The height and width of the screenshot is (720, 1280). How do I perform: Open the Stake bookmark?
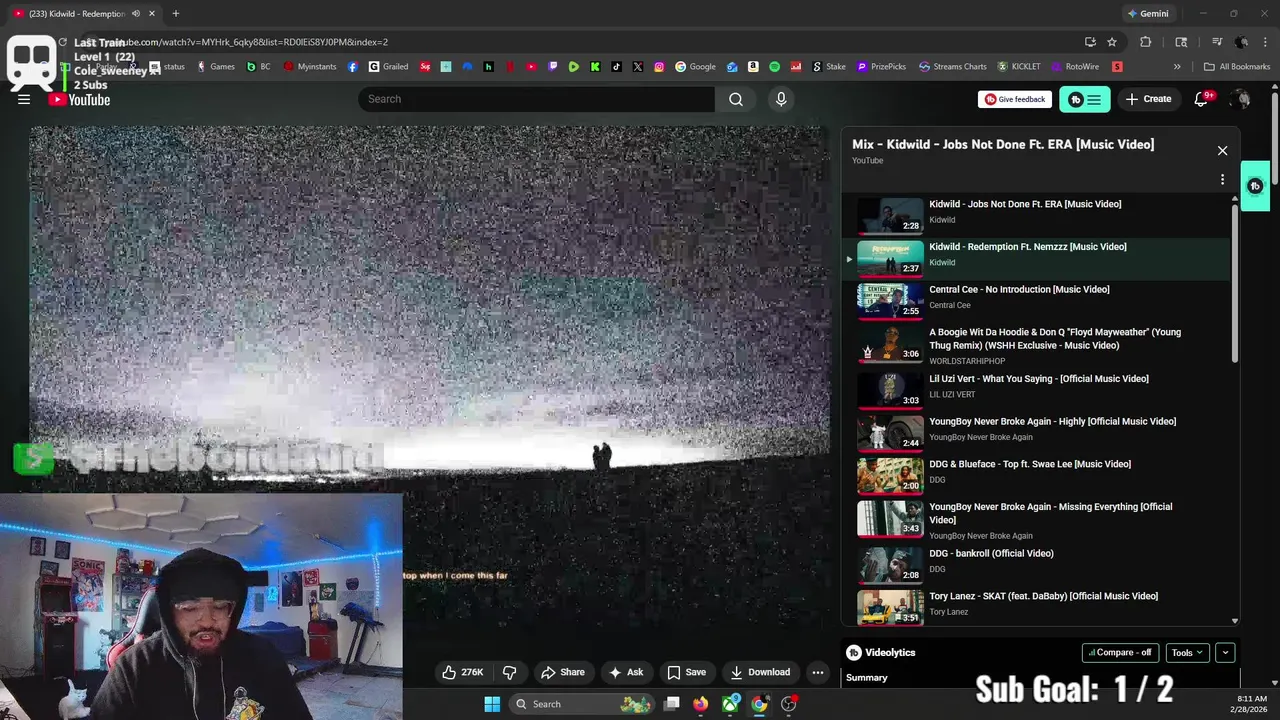coord(828,67)
